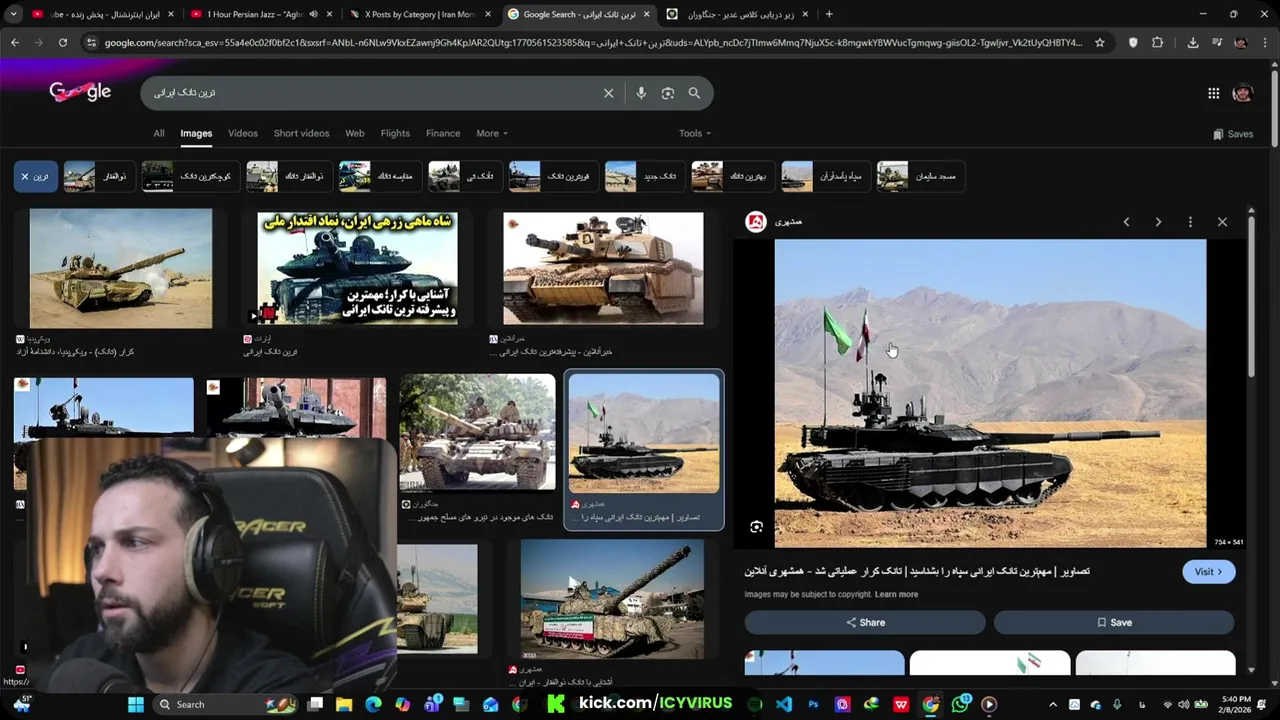Open the green camouflaged tank with crew thumbnail

pos(477,432)
